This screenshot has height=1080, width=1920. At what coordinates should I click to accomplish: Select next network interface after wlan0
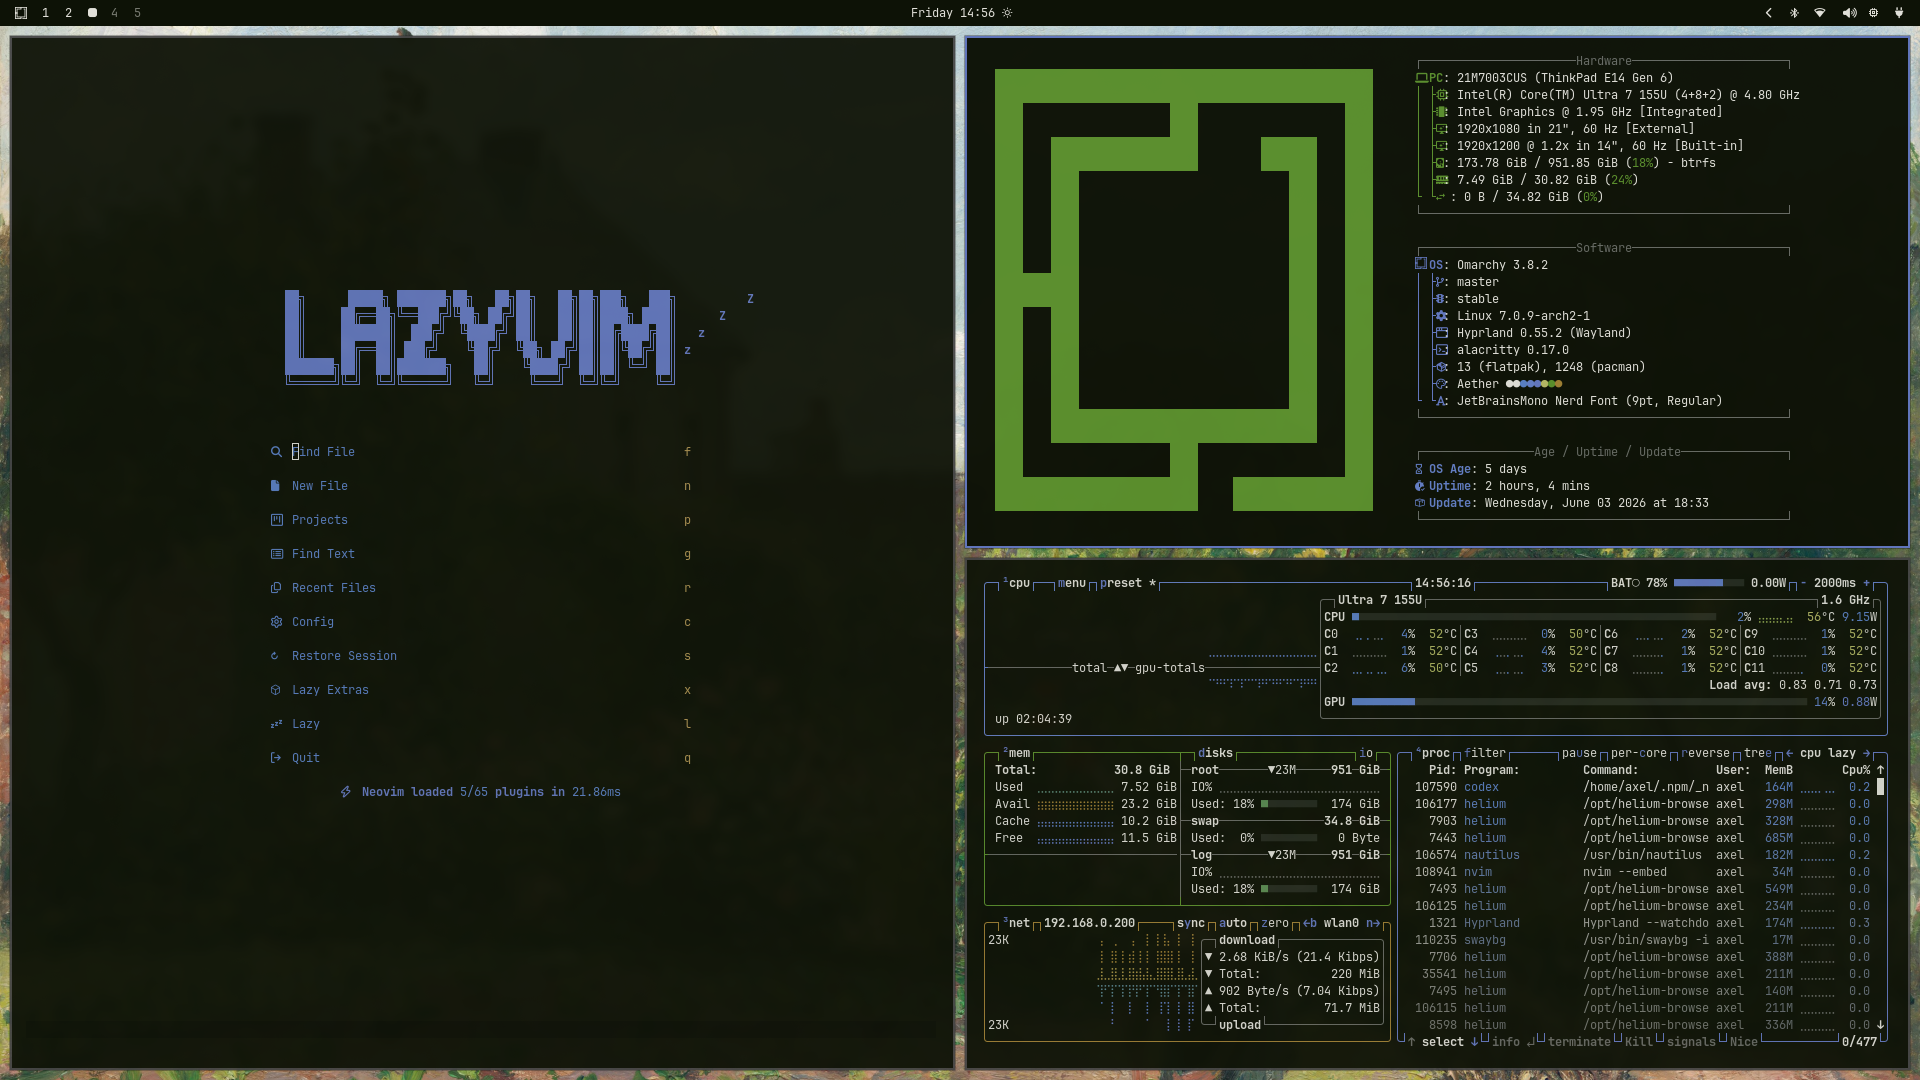[1373, 923]
